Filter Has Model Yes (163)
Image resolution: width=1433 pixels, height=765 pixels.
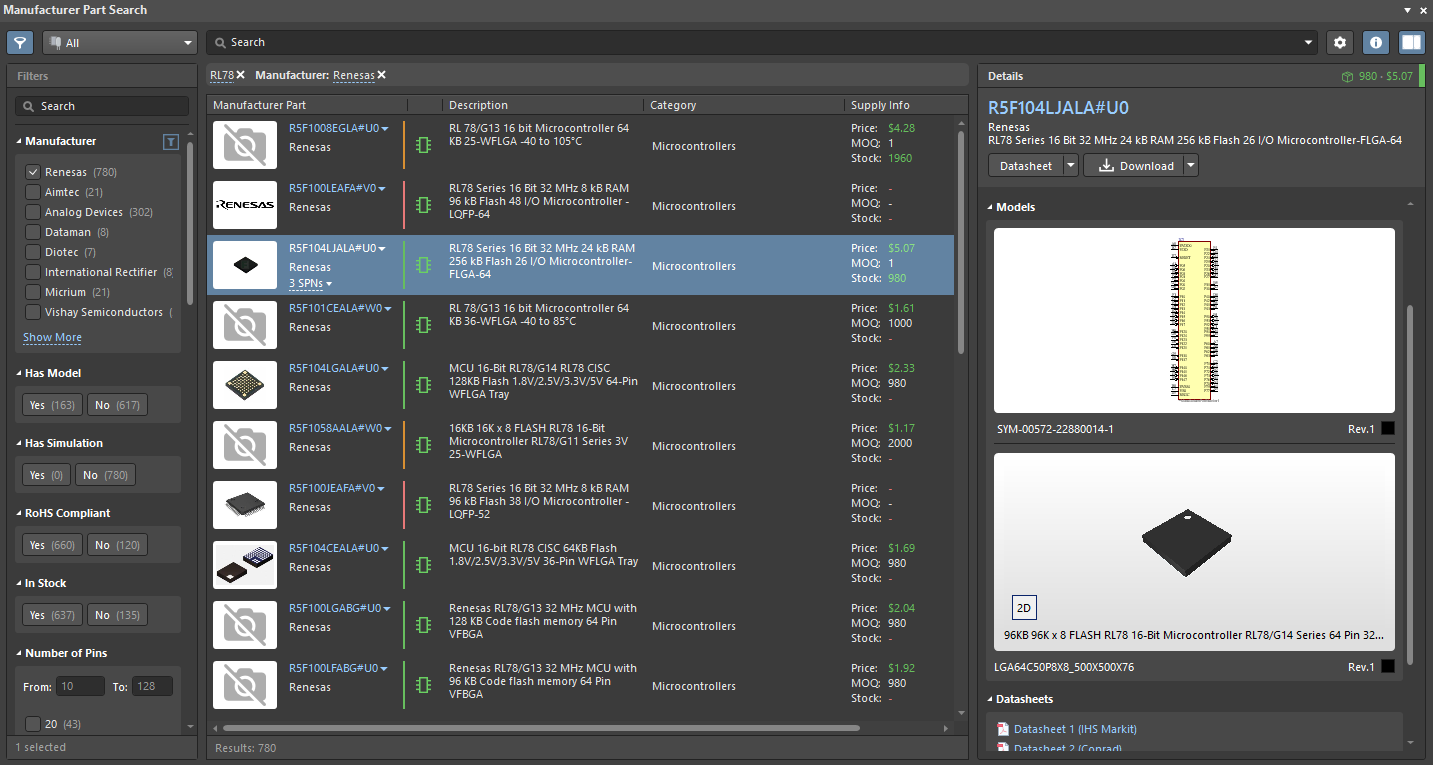[52, 405]
